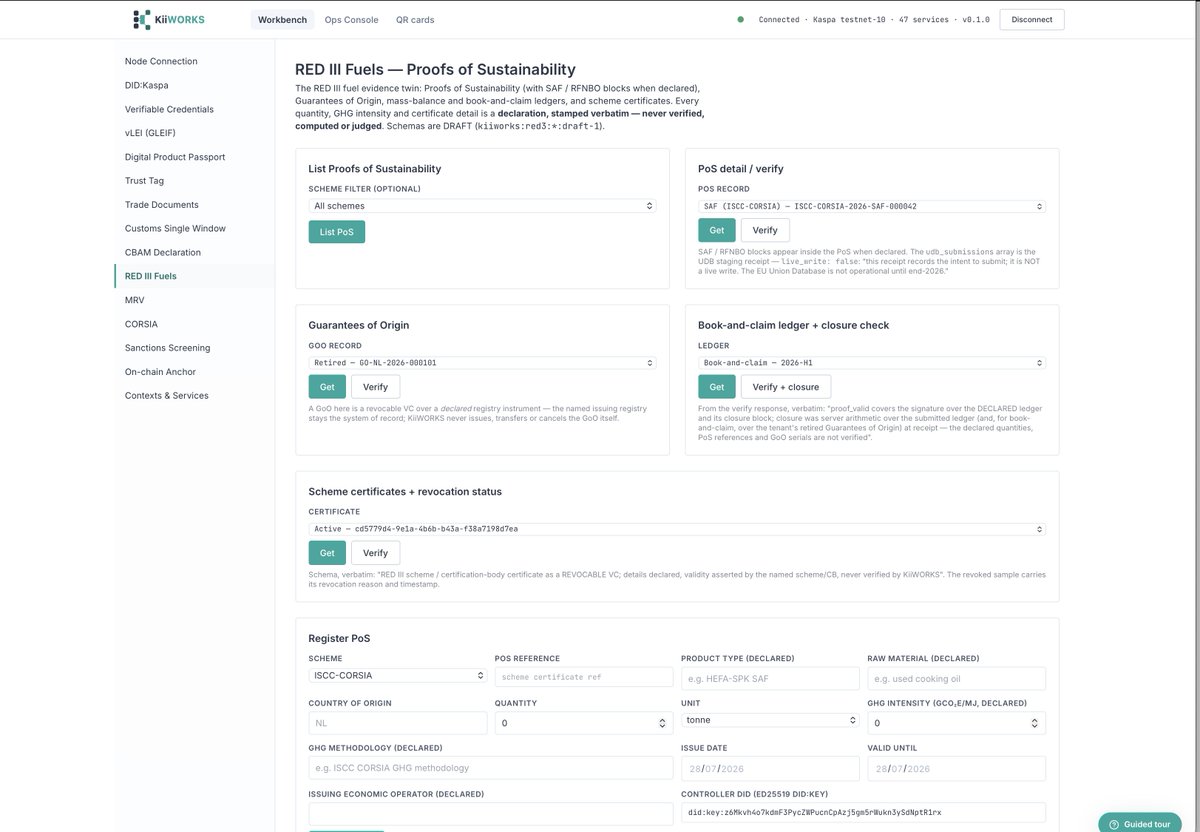
Task: Open the Ledger dropdown
Action: tap(872, 363)
